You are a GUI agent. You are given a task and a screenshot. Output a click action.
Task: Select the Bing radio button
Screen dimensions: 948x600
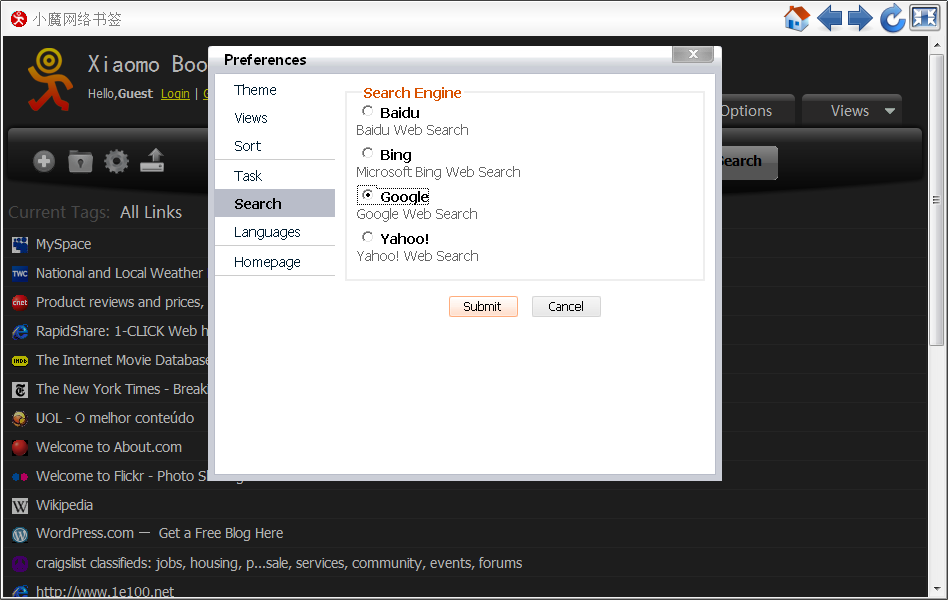coord(368,154)
